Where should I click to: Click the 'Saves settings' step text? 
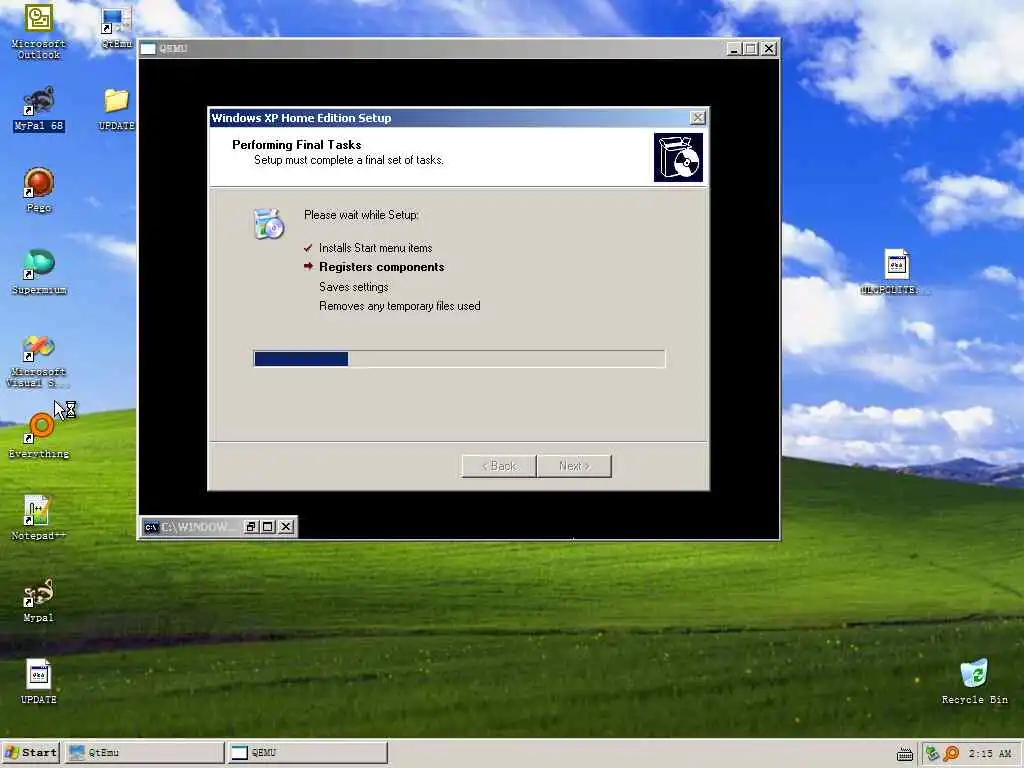[353, 287]
